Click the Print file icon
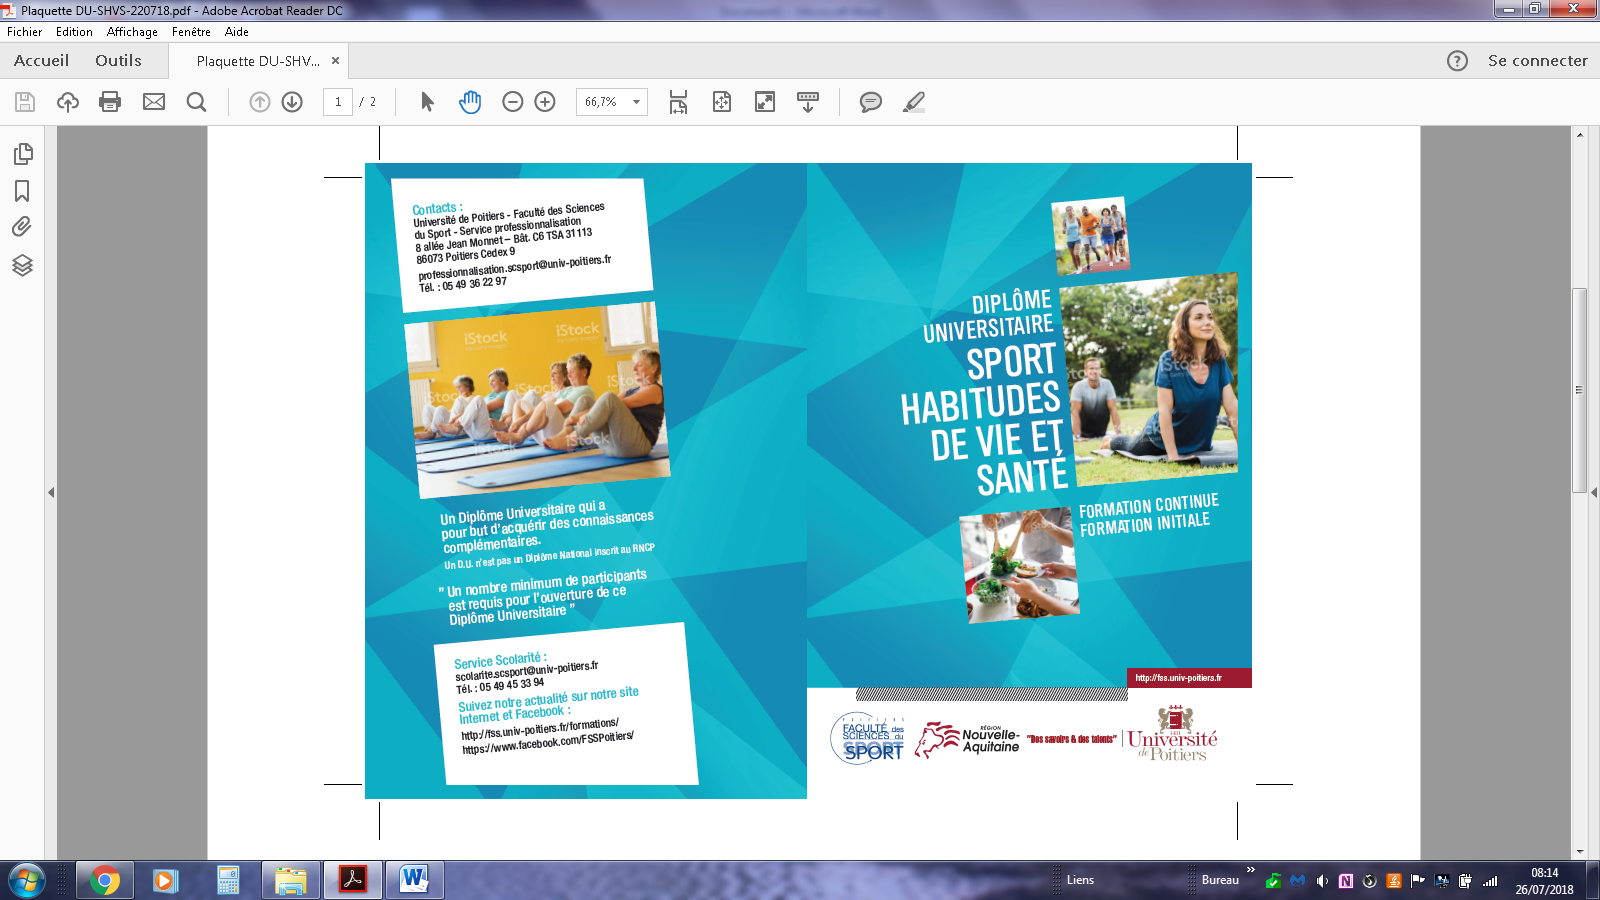The width and height of the screenshot is (1600, 900). (x=110, y=102)
